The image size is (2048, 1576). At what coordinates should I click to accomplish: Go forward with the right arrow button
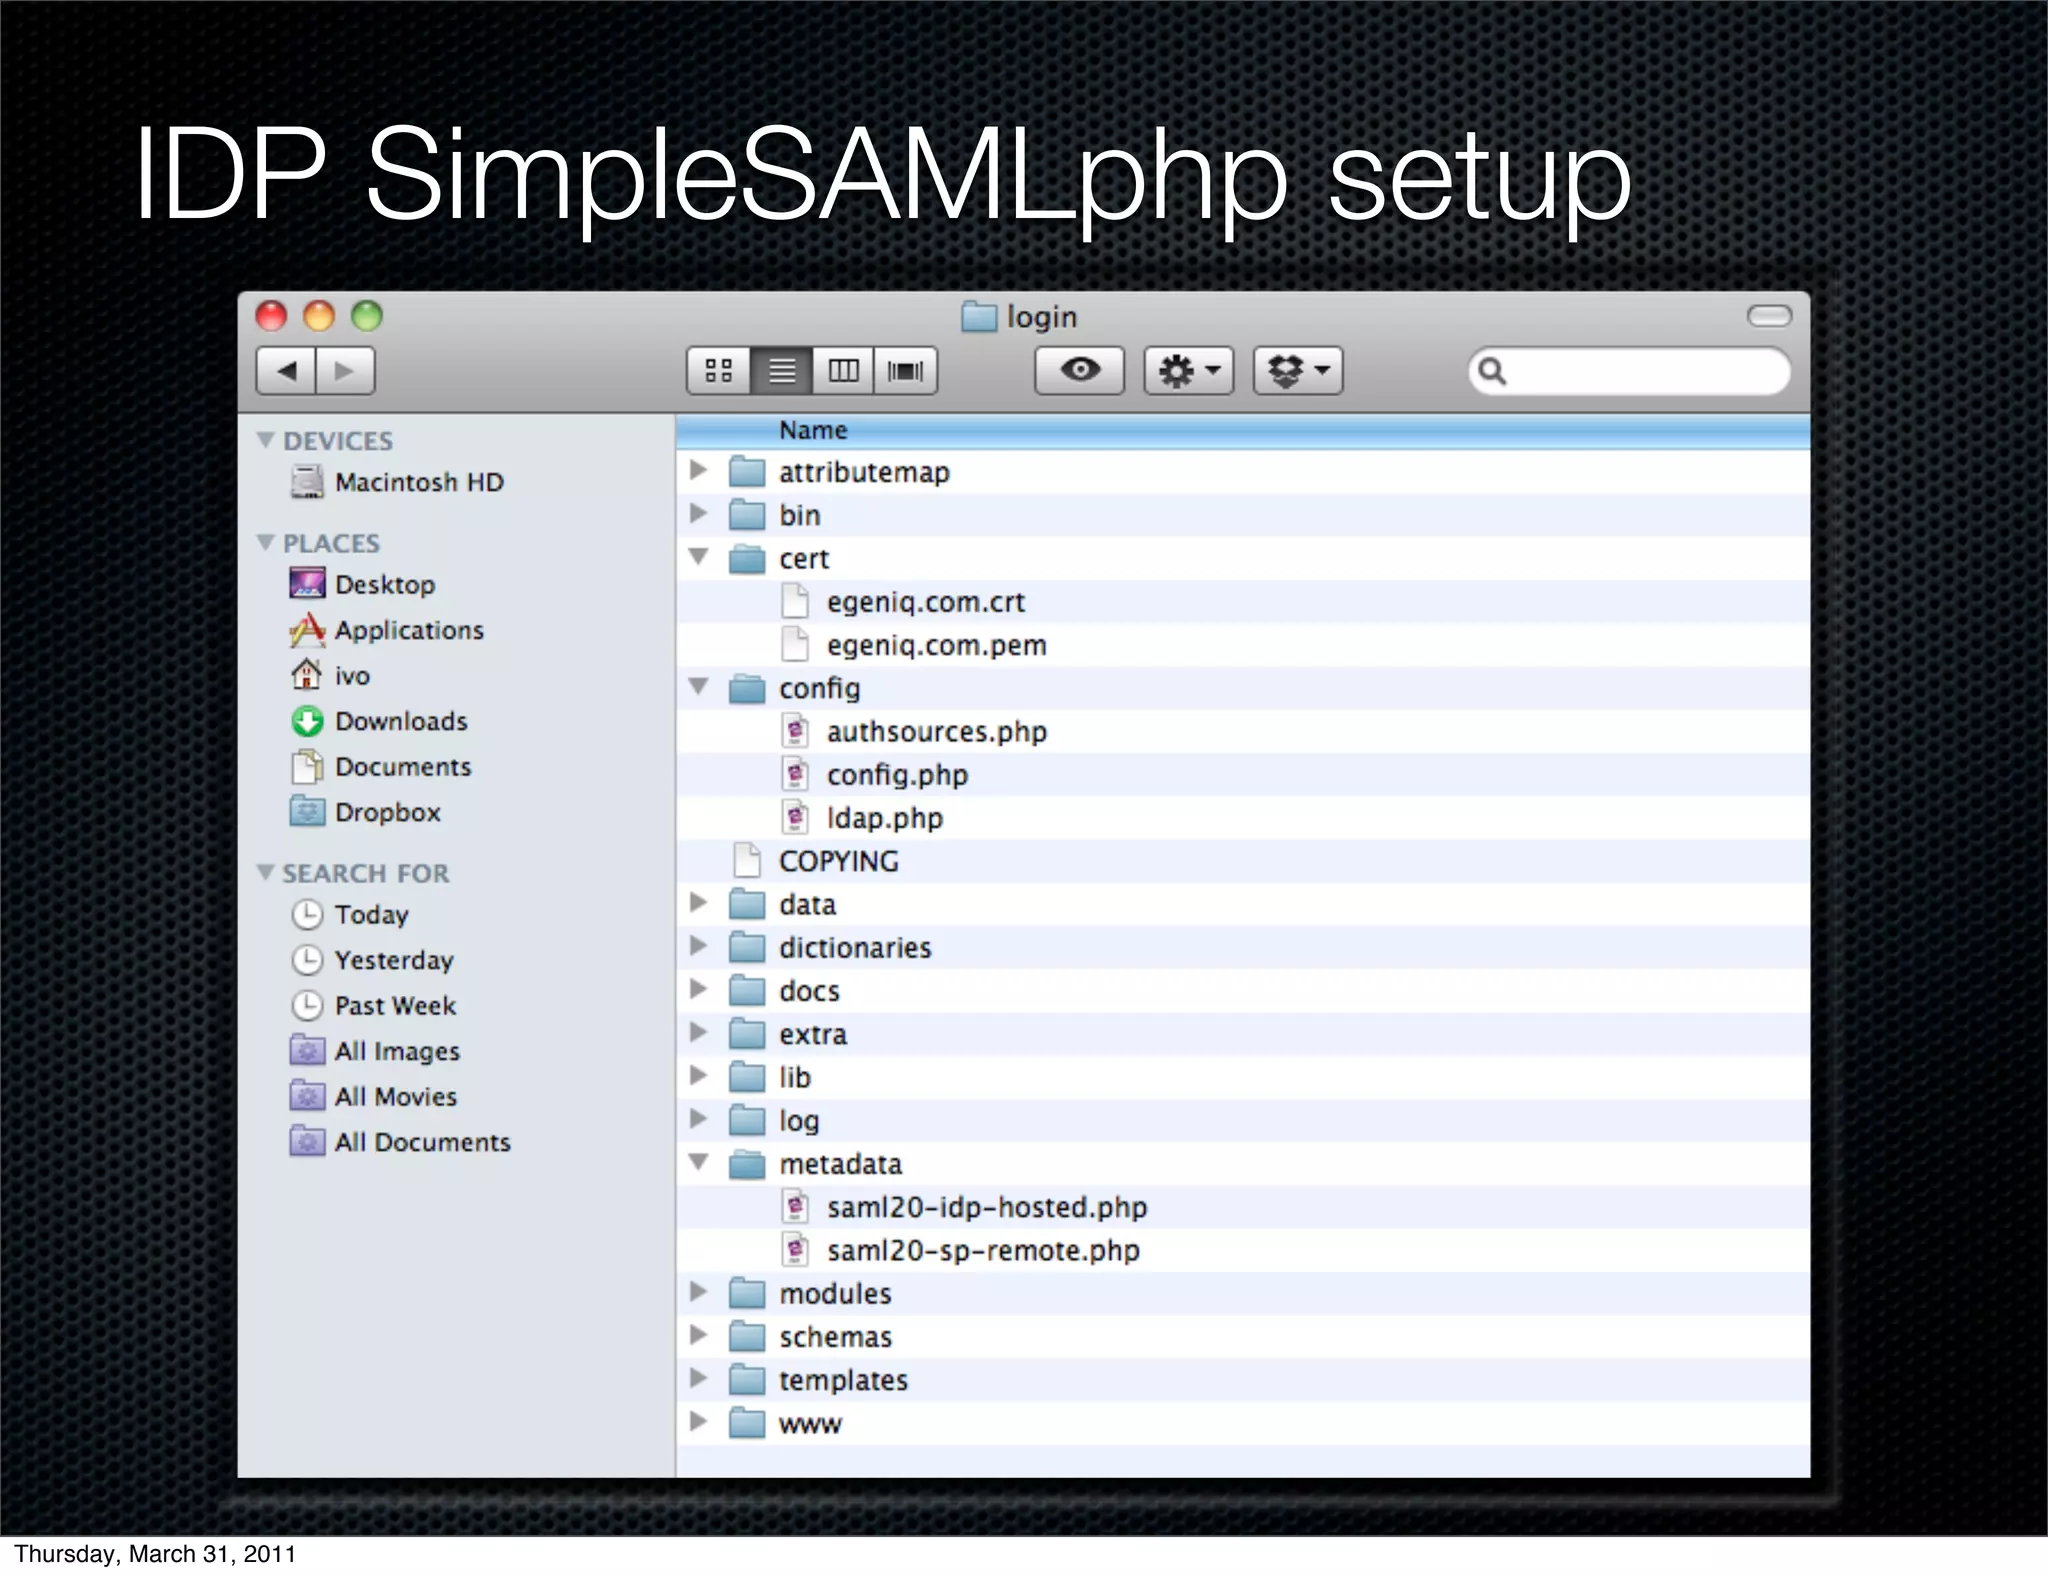pyautogui.click(x=345, y=371)
